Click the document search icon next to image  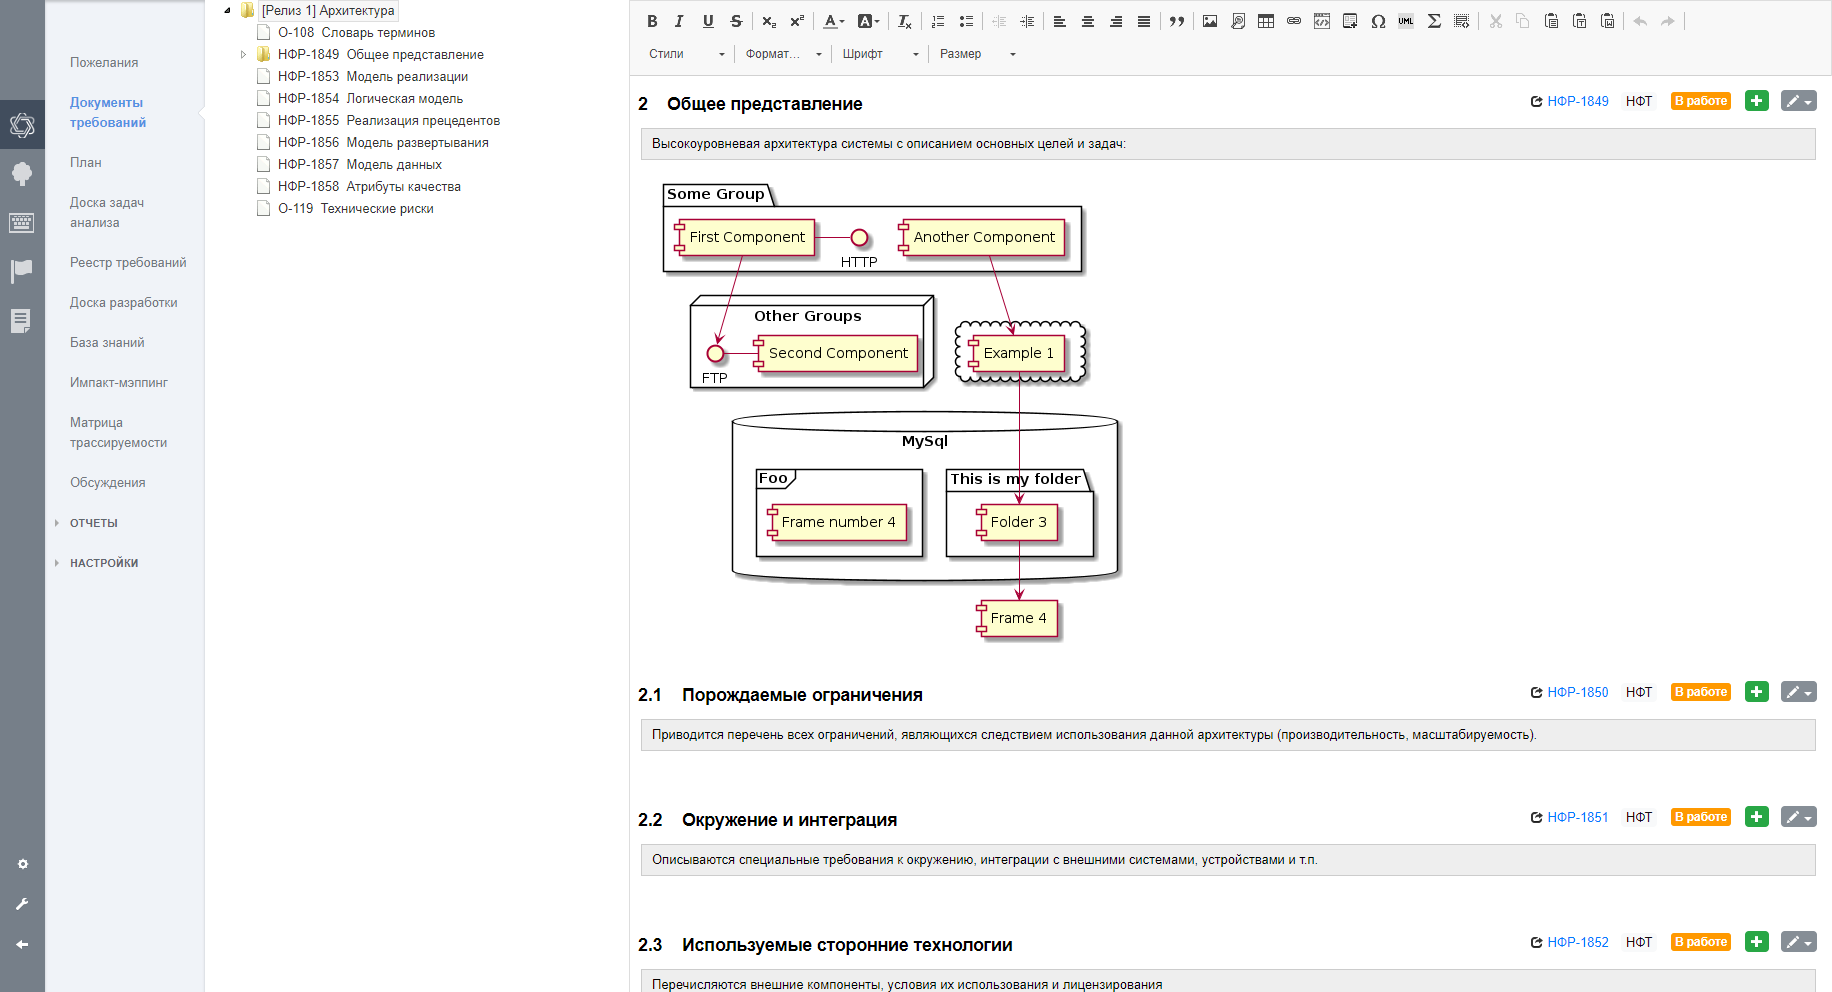[x=1238, y=21]
